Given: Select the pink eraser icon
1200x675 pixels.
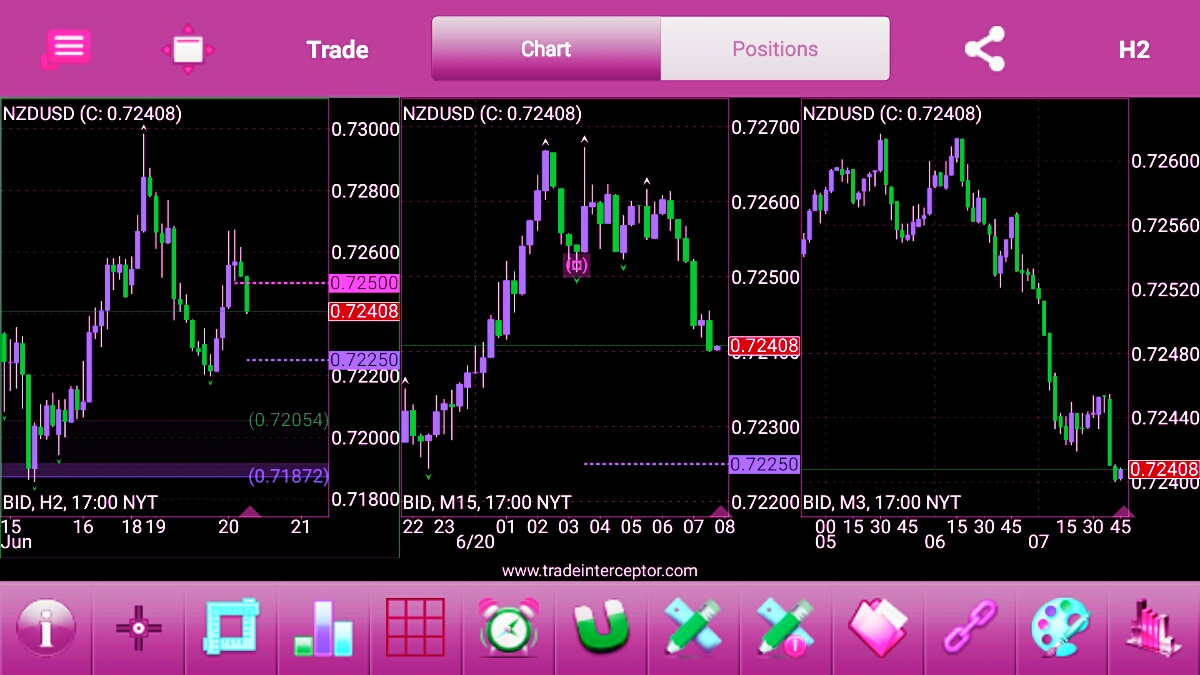Looking at the screenshot, I should tap(878, 629).
